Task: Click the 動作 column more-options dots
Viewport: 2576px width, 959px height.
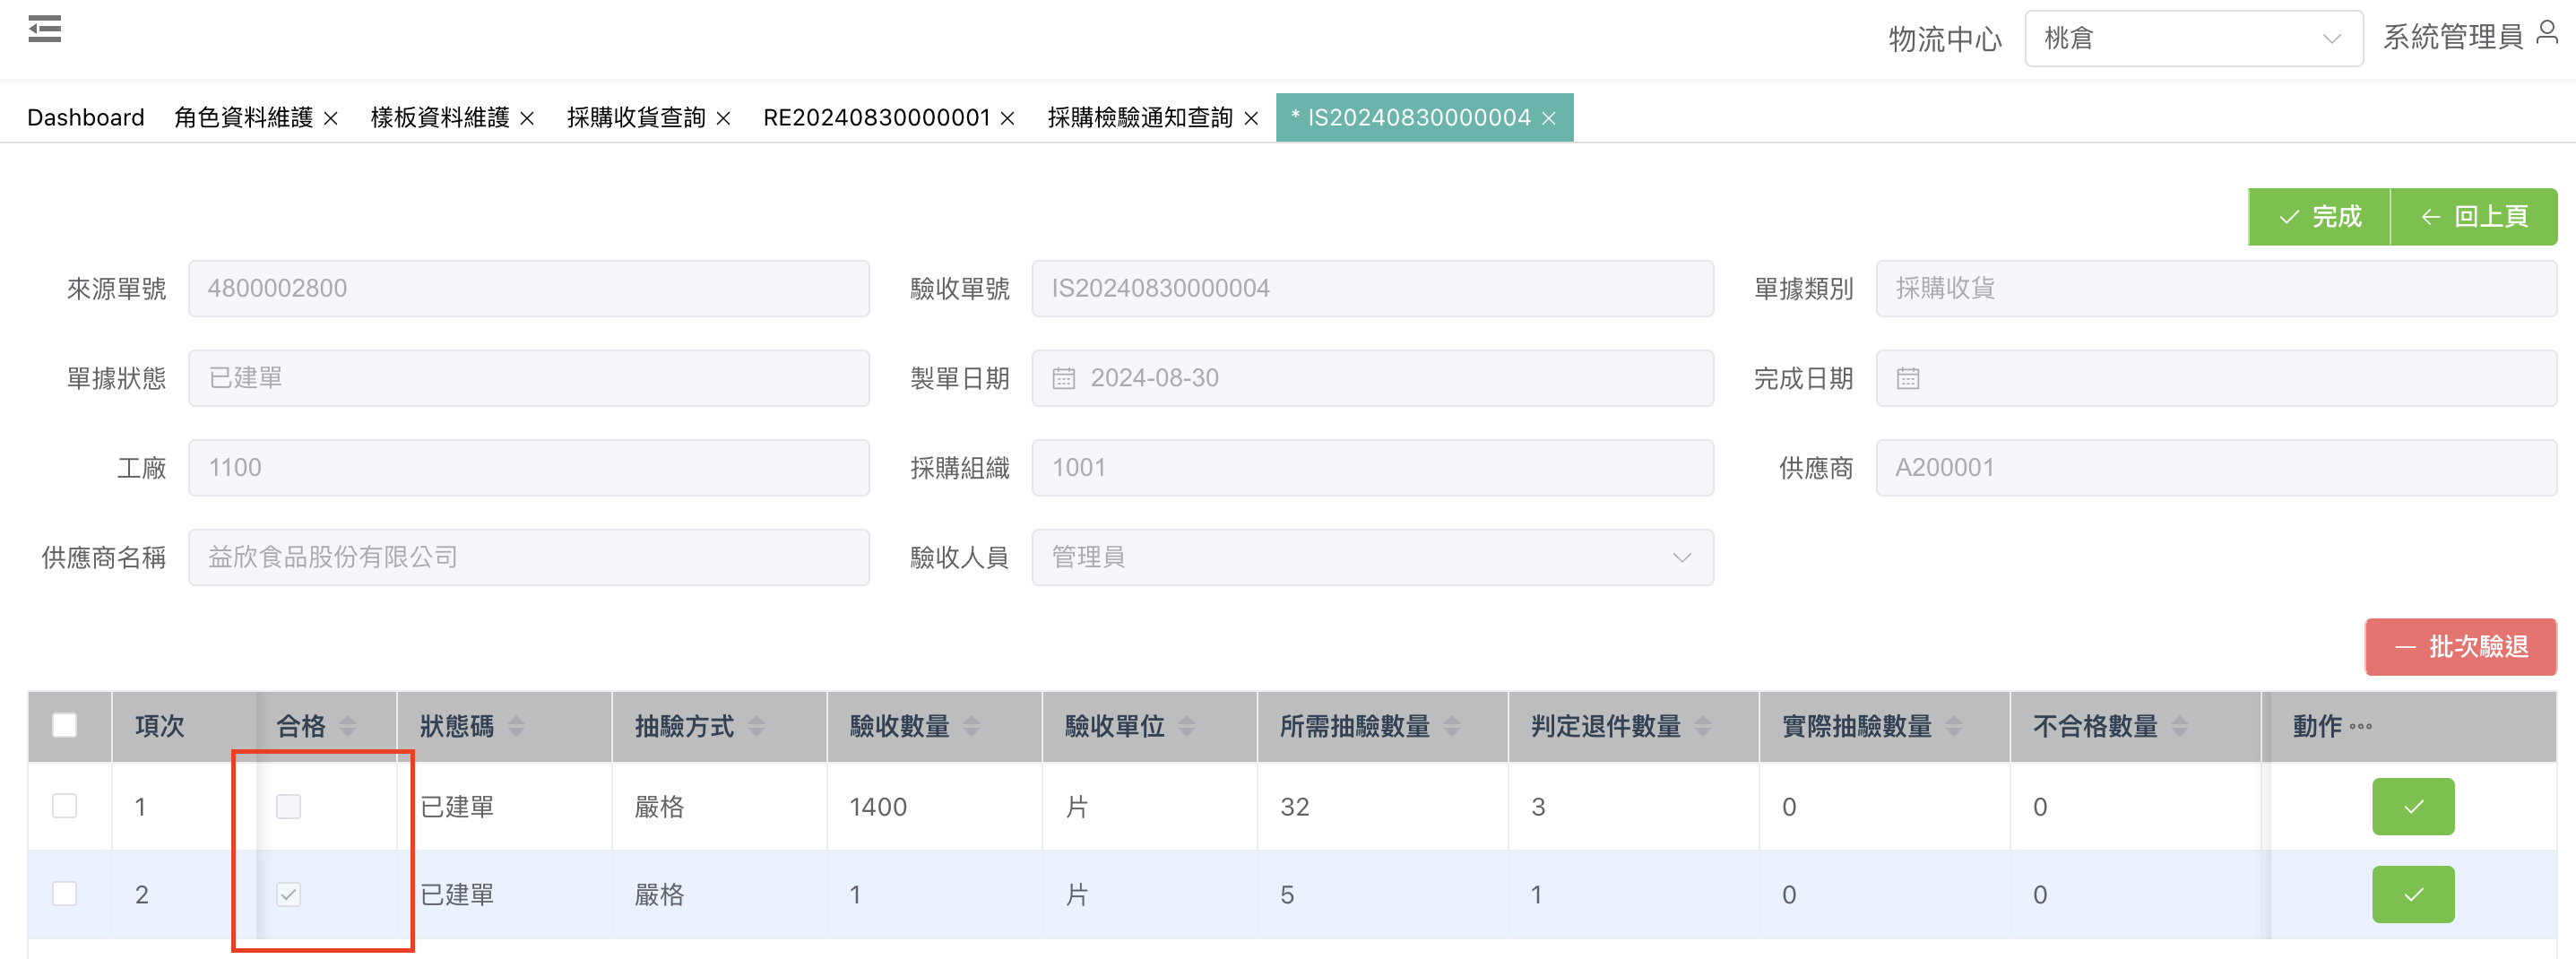Action: click(x=2360, y=726)
